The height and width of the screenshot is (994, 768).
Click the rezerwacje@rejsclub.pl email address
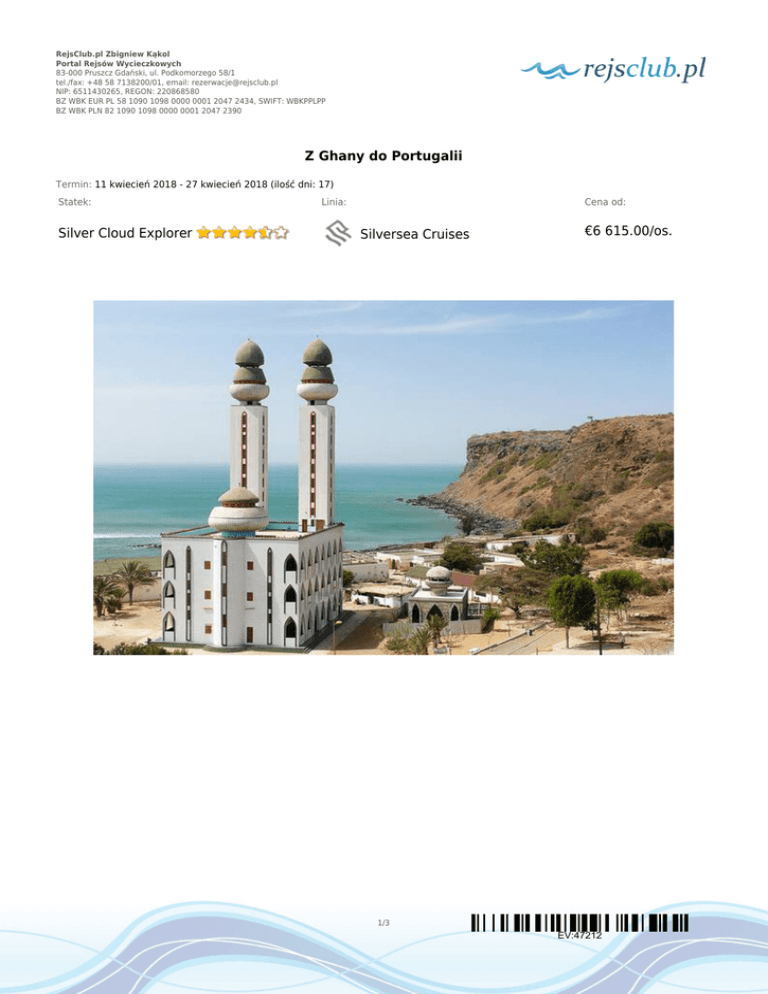click(x=235, y=82)
